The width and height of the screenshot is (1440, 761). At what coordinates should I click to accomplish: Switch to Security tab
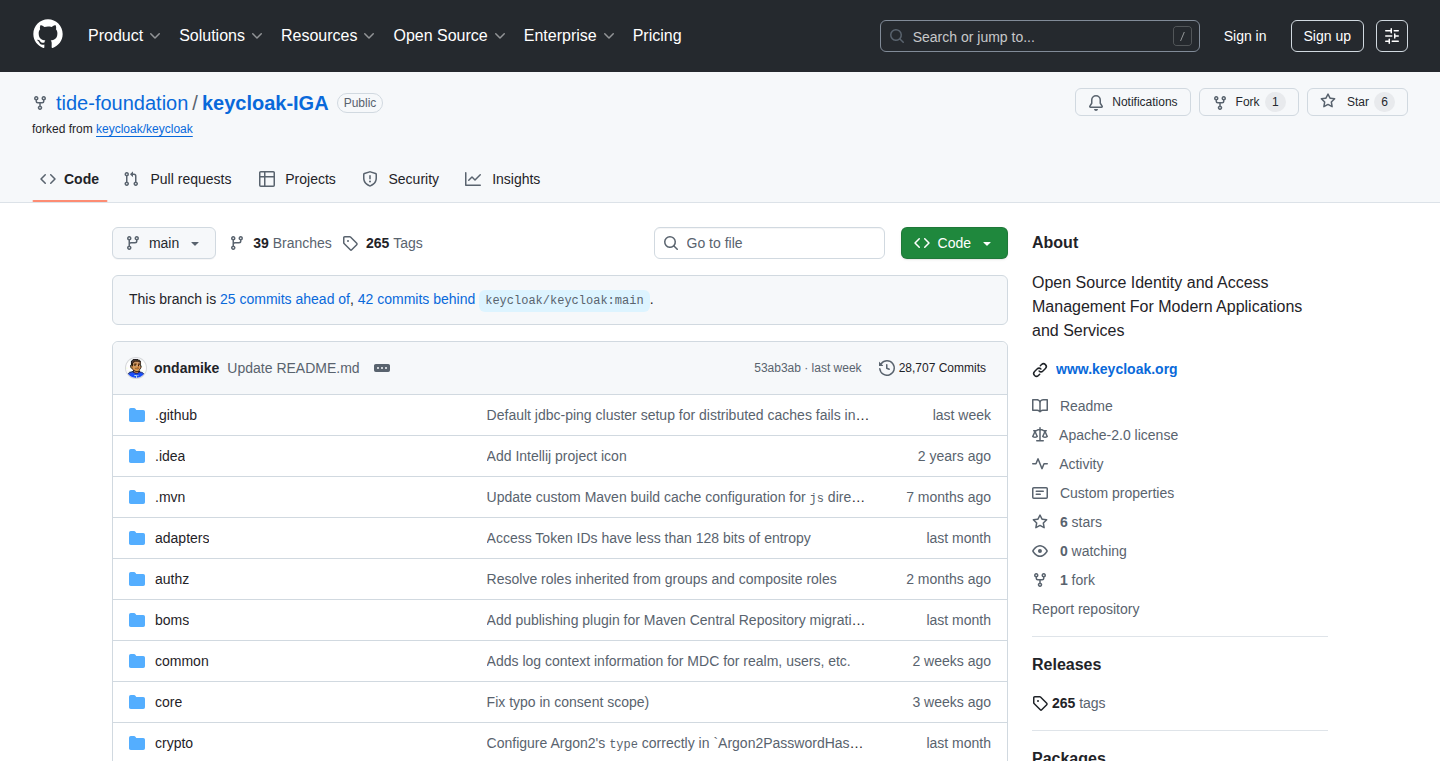click(401, 179)
